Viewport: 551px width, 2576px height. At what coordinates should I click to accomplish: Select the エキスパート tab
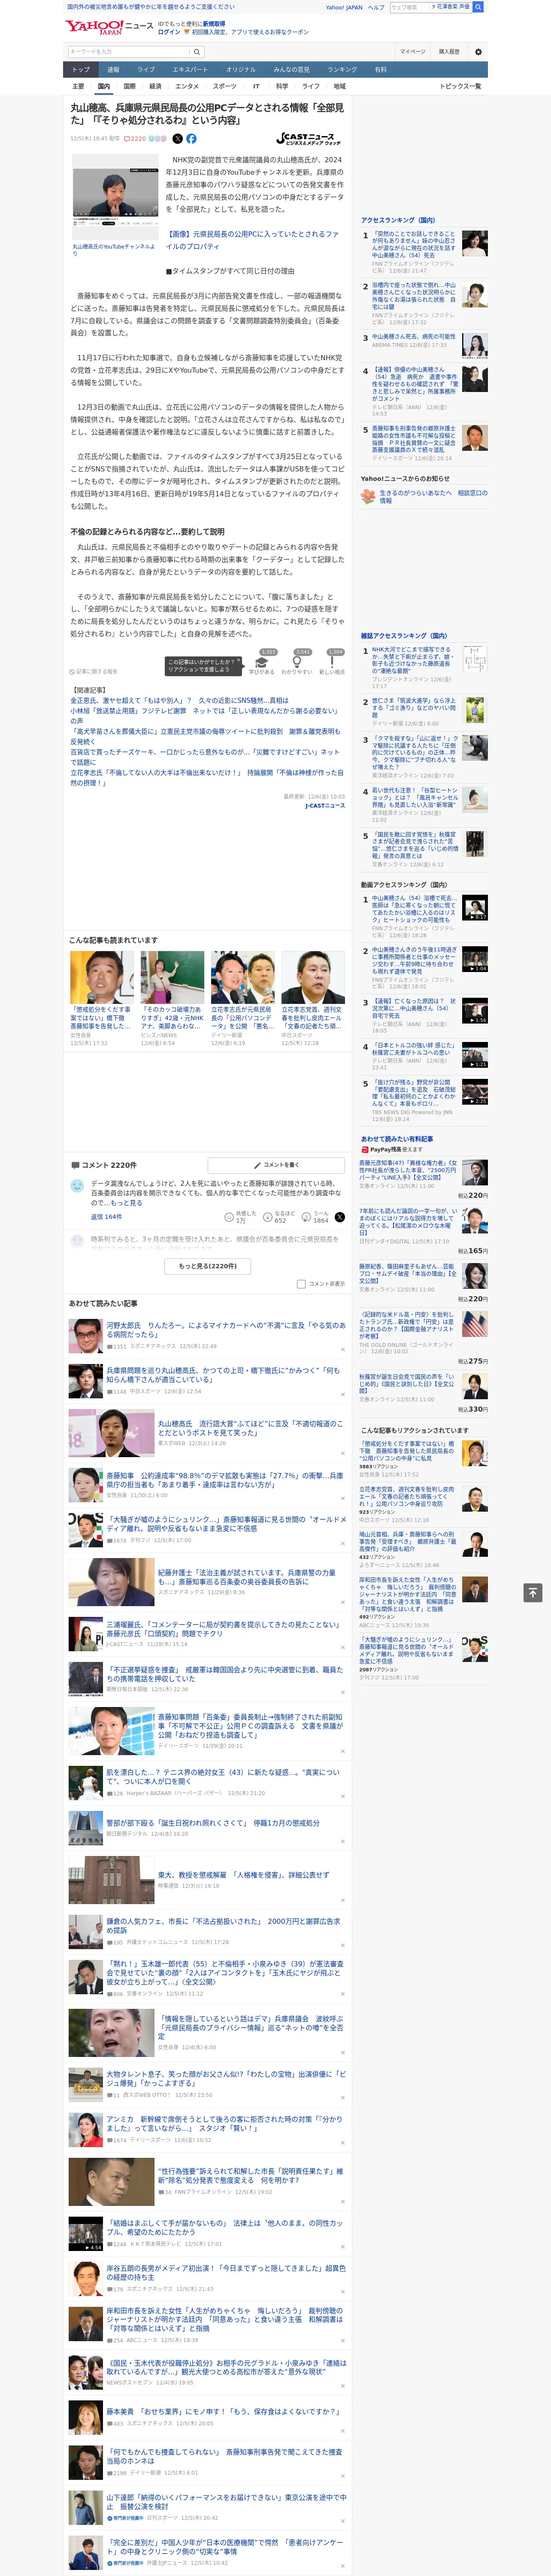pyautogui.click(x=190, y=70)
